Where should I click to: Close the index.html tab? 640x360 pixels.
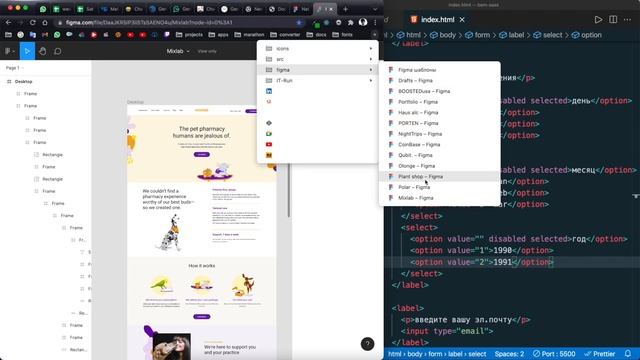click(x=462, y=20)
